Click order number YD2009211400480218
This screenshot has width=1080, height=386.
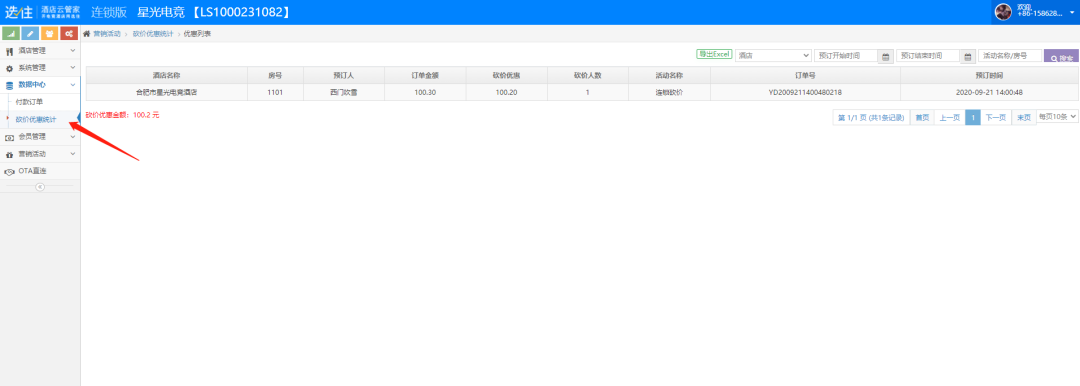pos(805,92)
